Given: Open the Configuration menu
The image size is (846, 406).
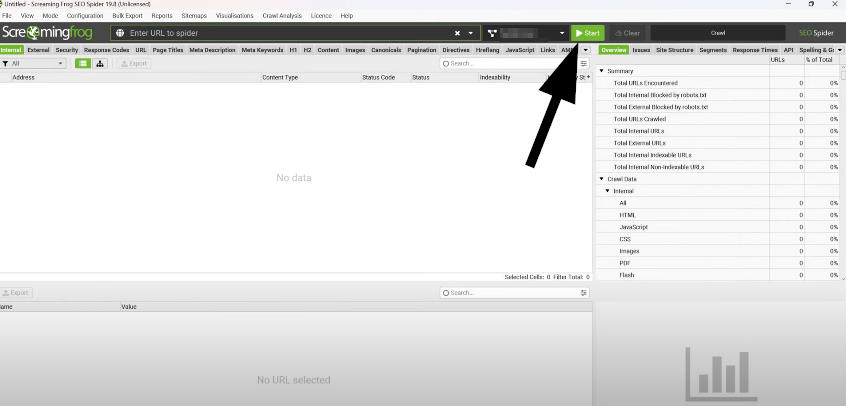Looking at the screenshot, I should 85,16.
